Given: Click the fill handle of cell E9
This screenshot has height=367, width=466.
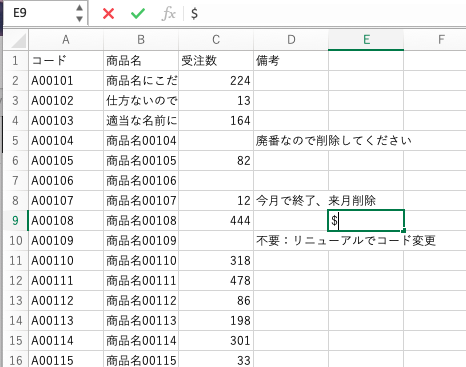Looking at the screenshot, I should [404, 230].
